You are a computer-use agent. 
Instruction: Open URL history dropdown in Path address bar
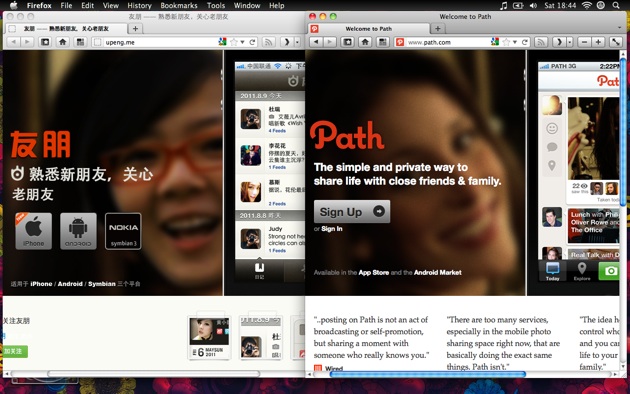click(515, 42)
